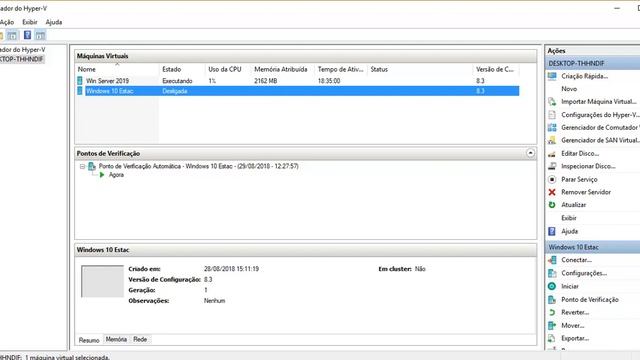Click the Editar Disco icon

pyautogui.click(x=552, y=153)
